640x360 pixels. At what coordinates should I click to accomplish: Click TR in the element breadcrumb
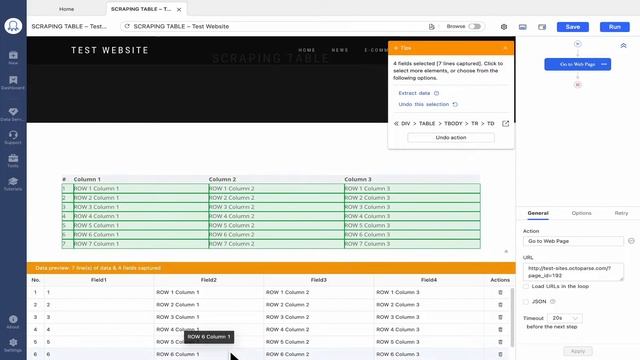point(474,123)
